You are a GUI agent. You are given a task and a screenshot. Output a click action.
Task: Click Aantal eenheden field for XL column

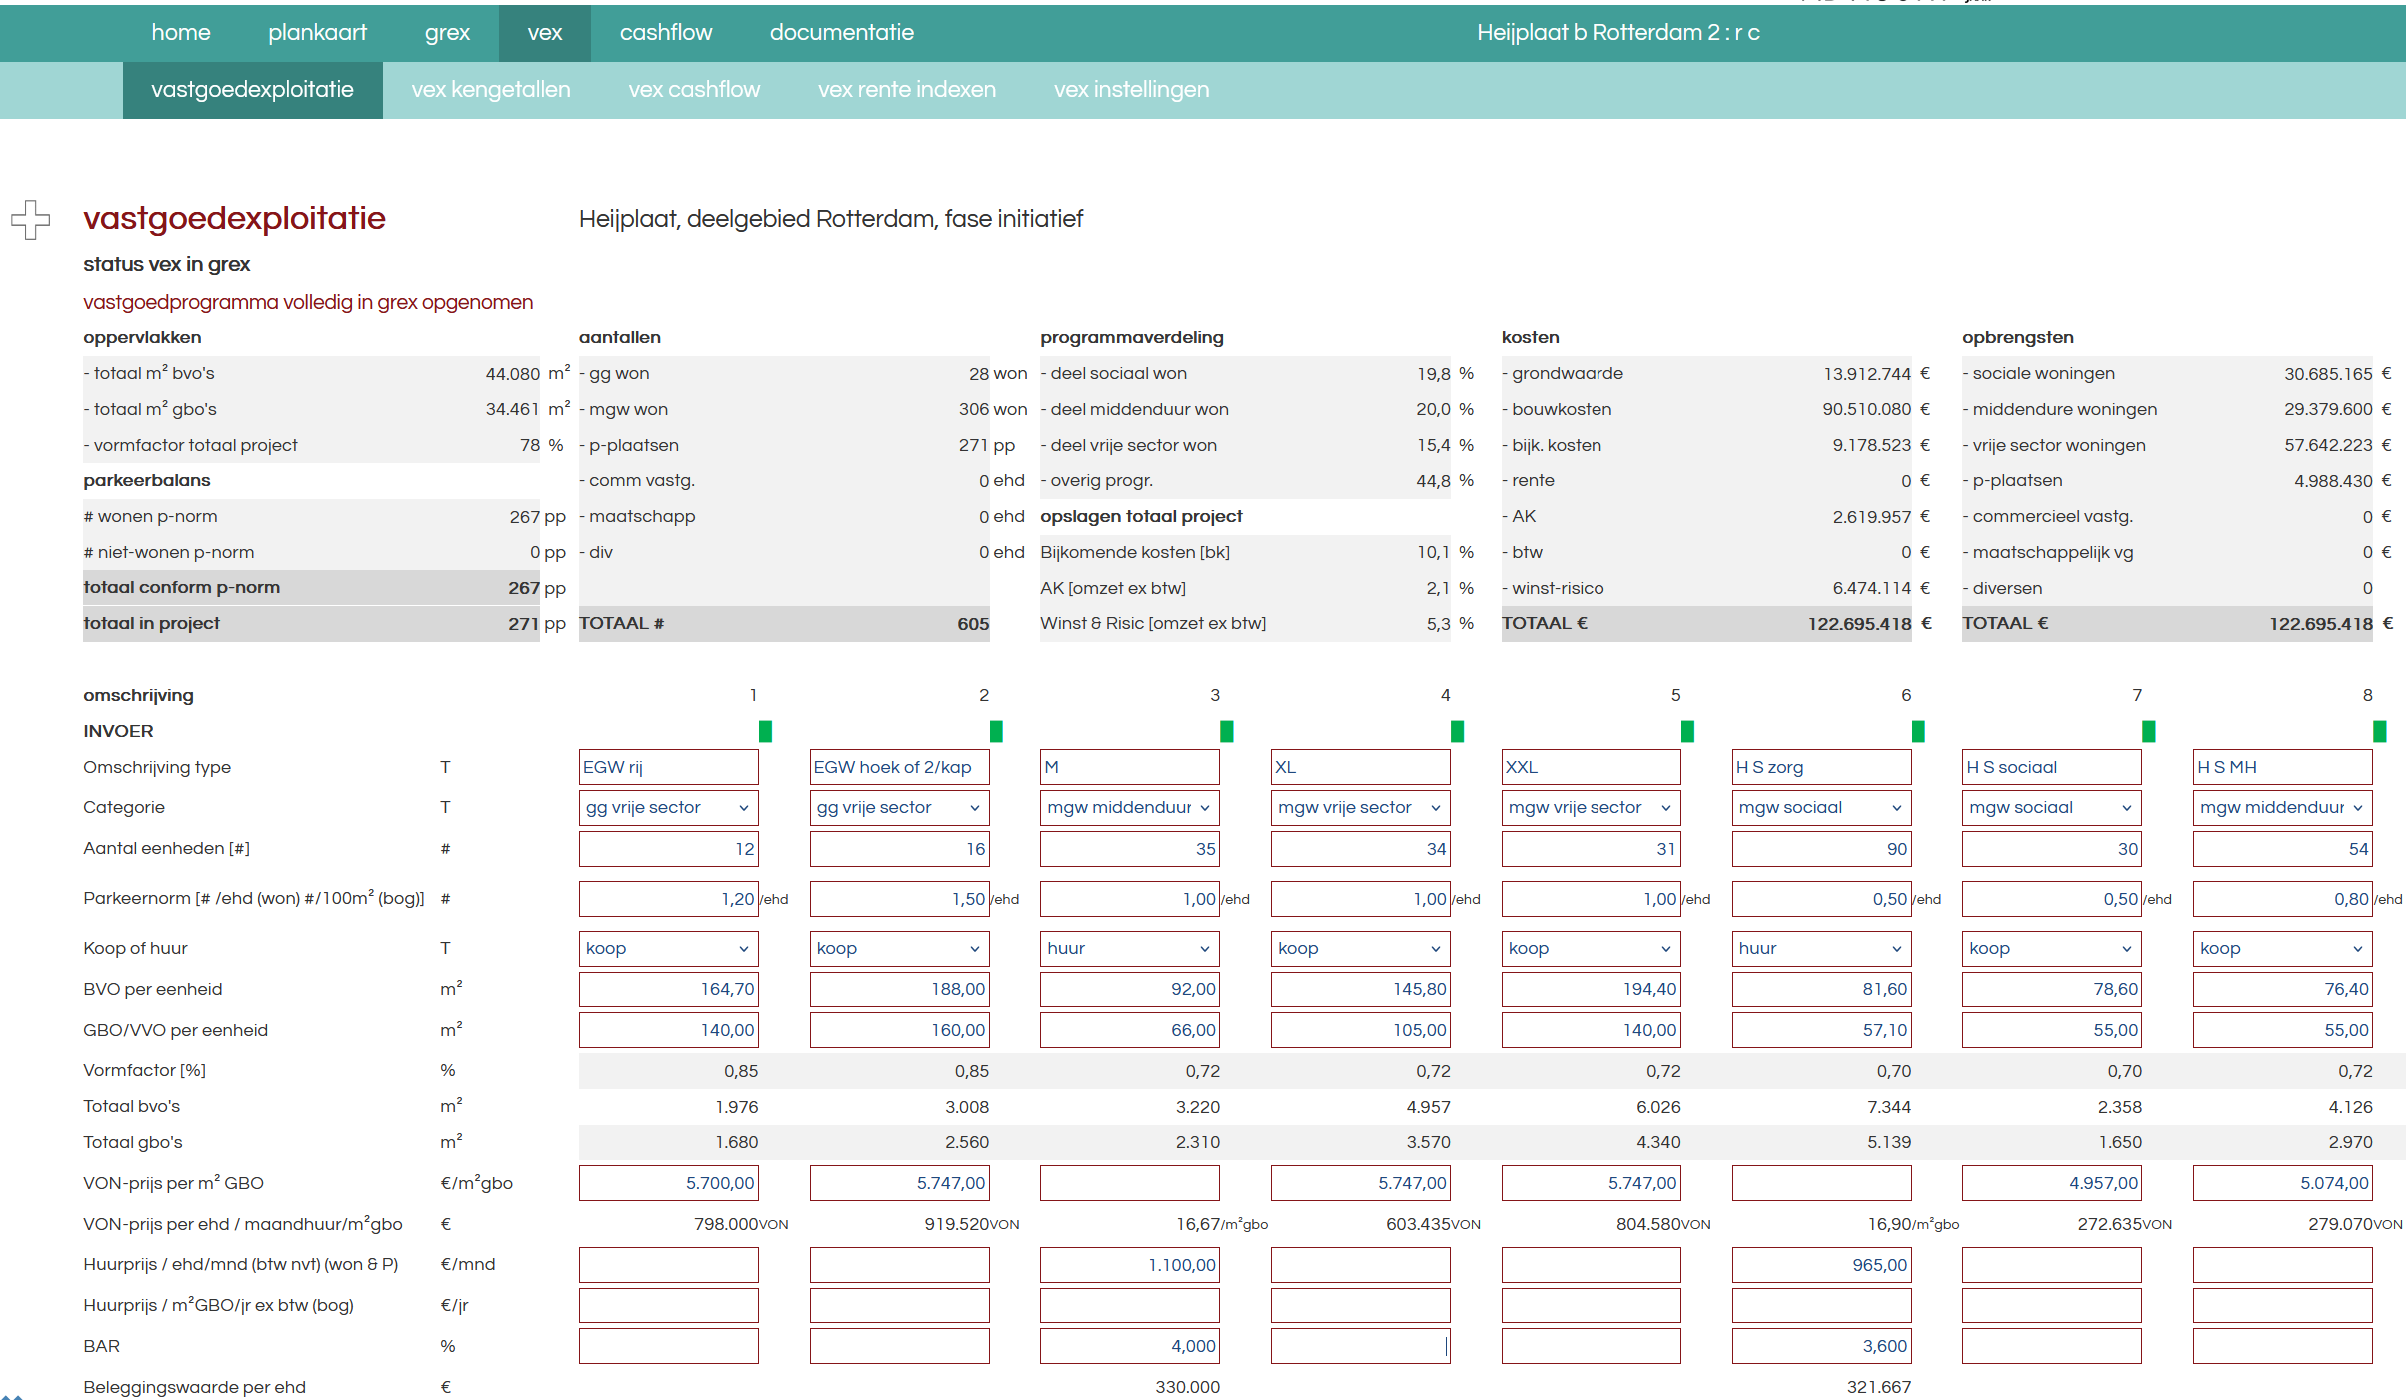(x=1360, y=849)
